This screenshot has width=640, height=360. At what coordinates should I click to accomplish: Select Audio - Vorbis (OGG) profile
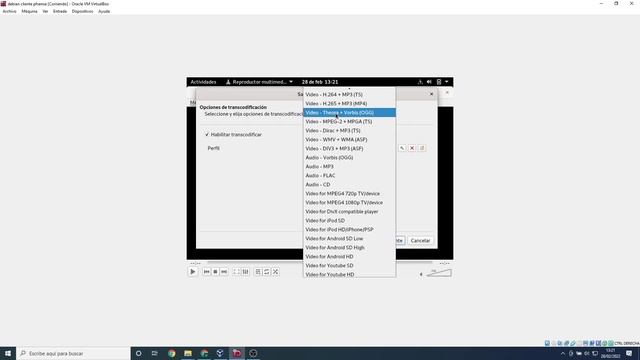(349, 158)
